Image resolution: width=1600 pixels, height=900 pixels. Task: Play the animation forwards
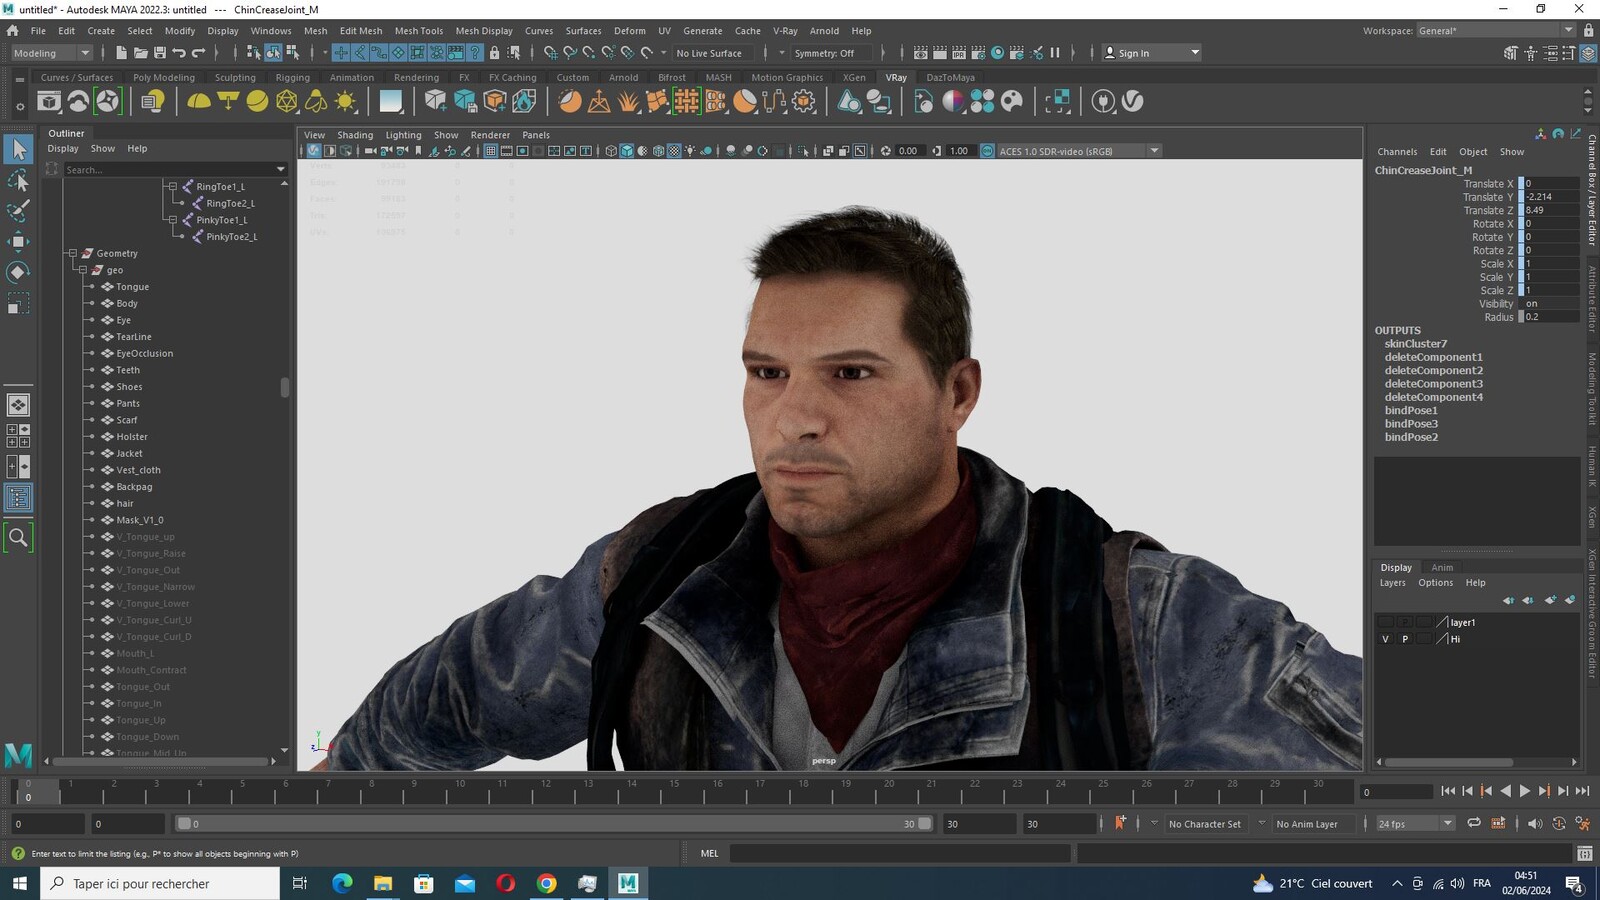[1525, 791]
